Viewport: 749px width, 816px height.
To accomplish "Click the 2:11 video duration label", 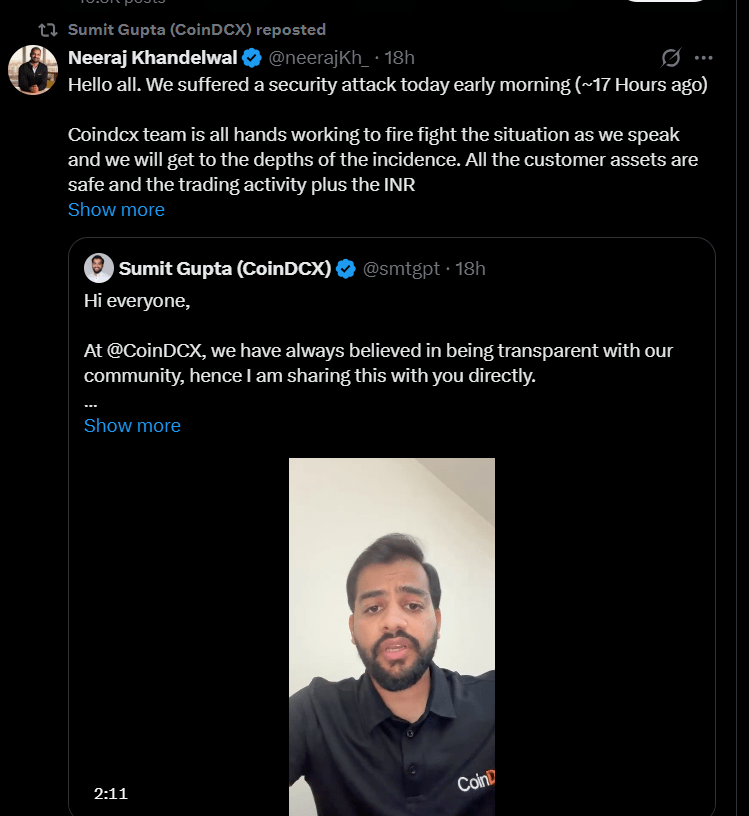I will [x=111, y=793].
